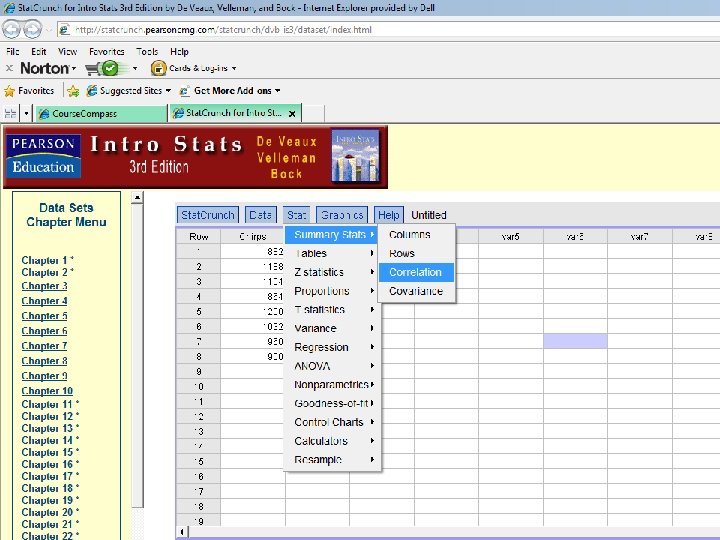Click the Norton shopping cart safe icon
This screenshot has height=540, width=720.
click(102, 68)
